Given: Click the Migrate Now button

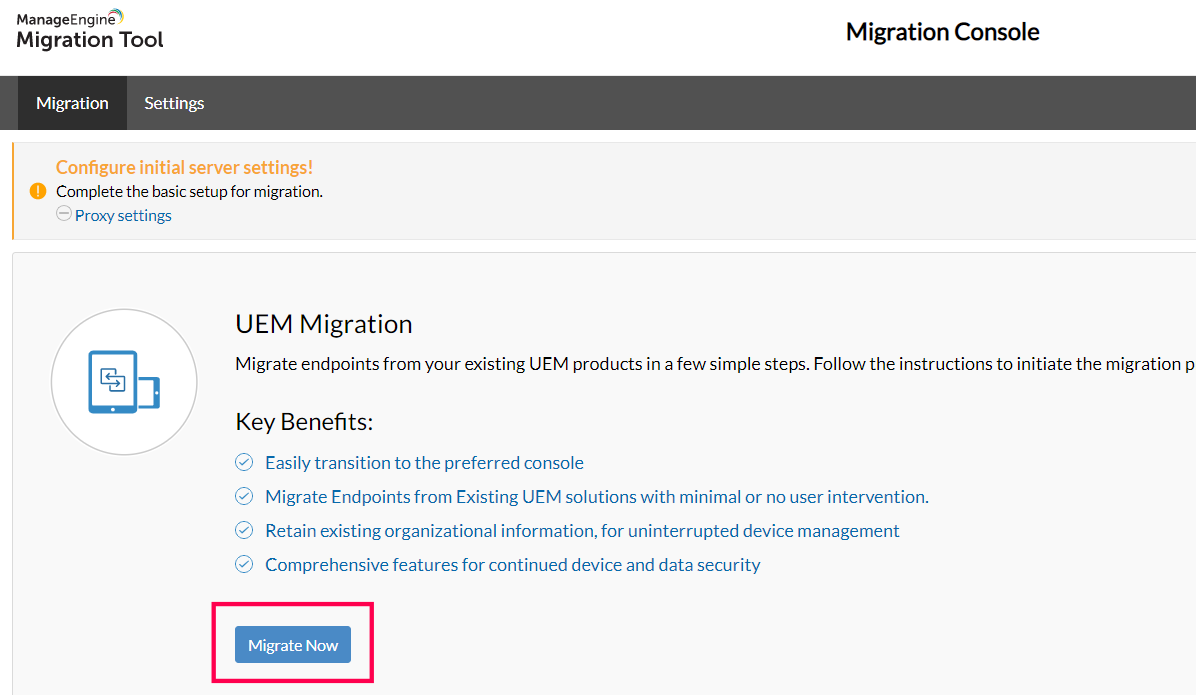Looking at the screenshot, I should 293,645.
